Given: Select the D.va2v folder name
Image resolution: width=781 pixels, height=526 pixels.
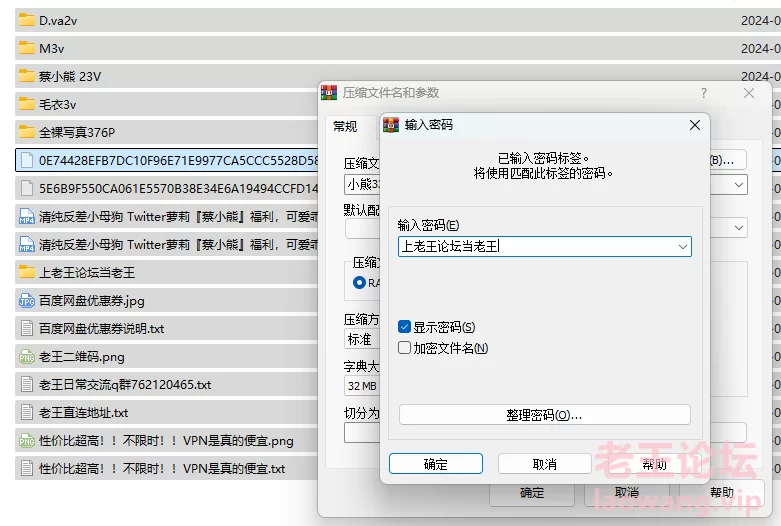Looking at the screenshot, I should (58, 20).
